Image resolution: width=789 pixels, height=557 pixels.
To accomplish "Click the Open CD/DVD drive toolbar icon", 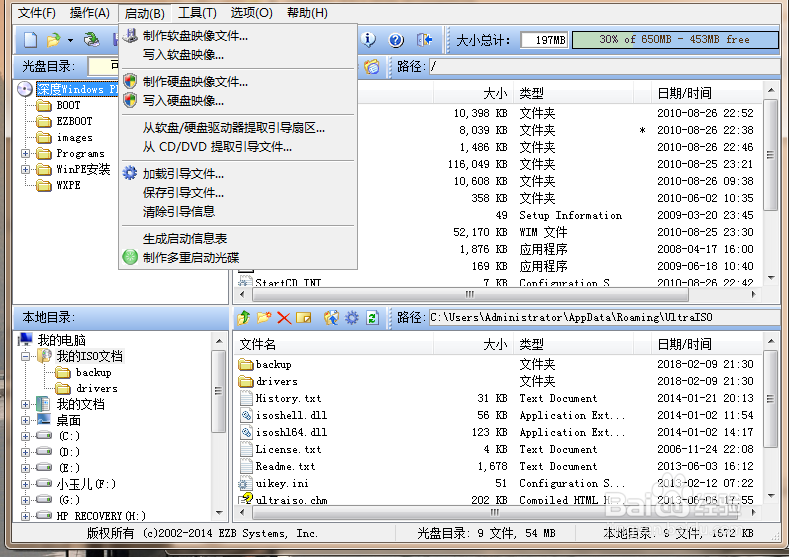I will click(92, 40).
